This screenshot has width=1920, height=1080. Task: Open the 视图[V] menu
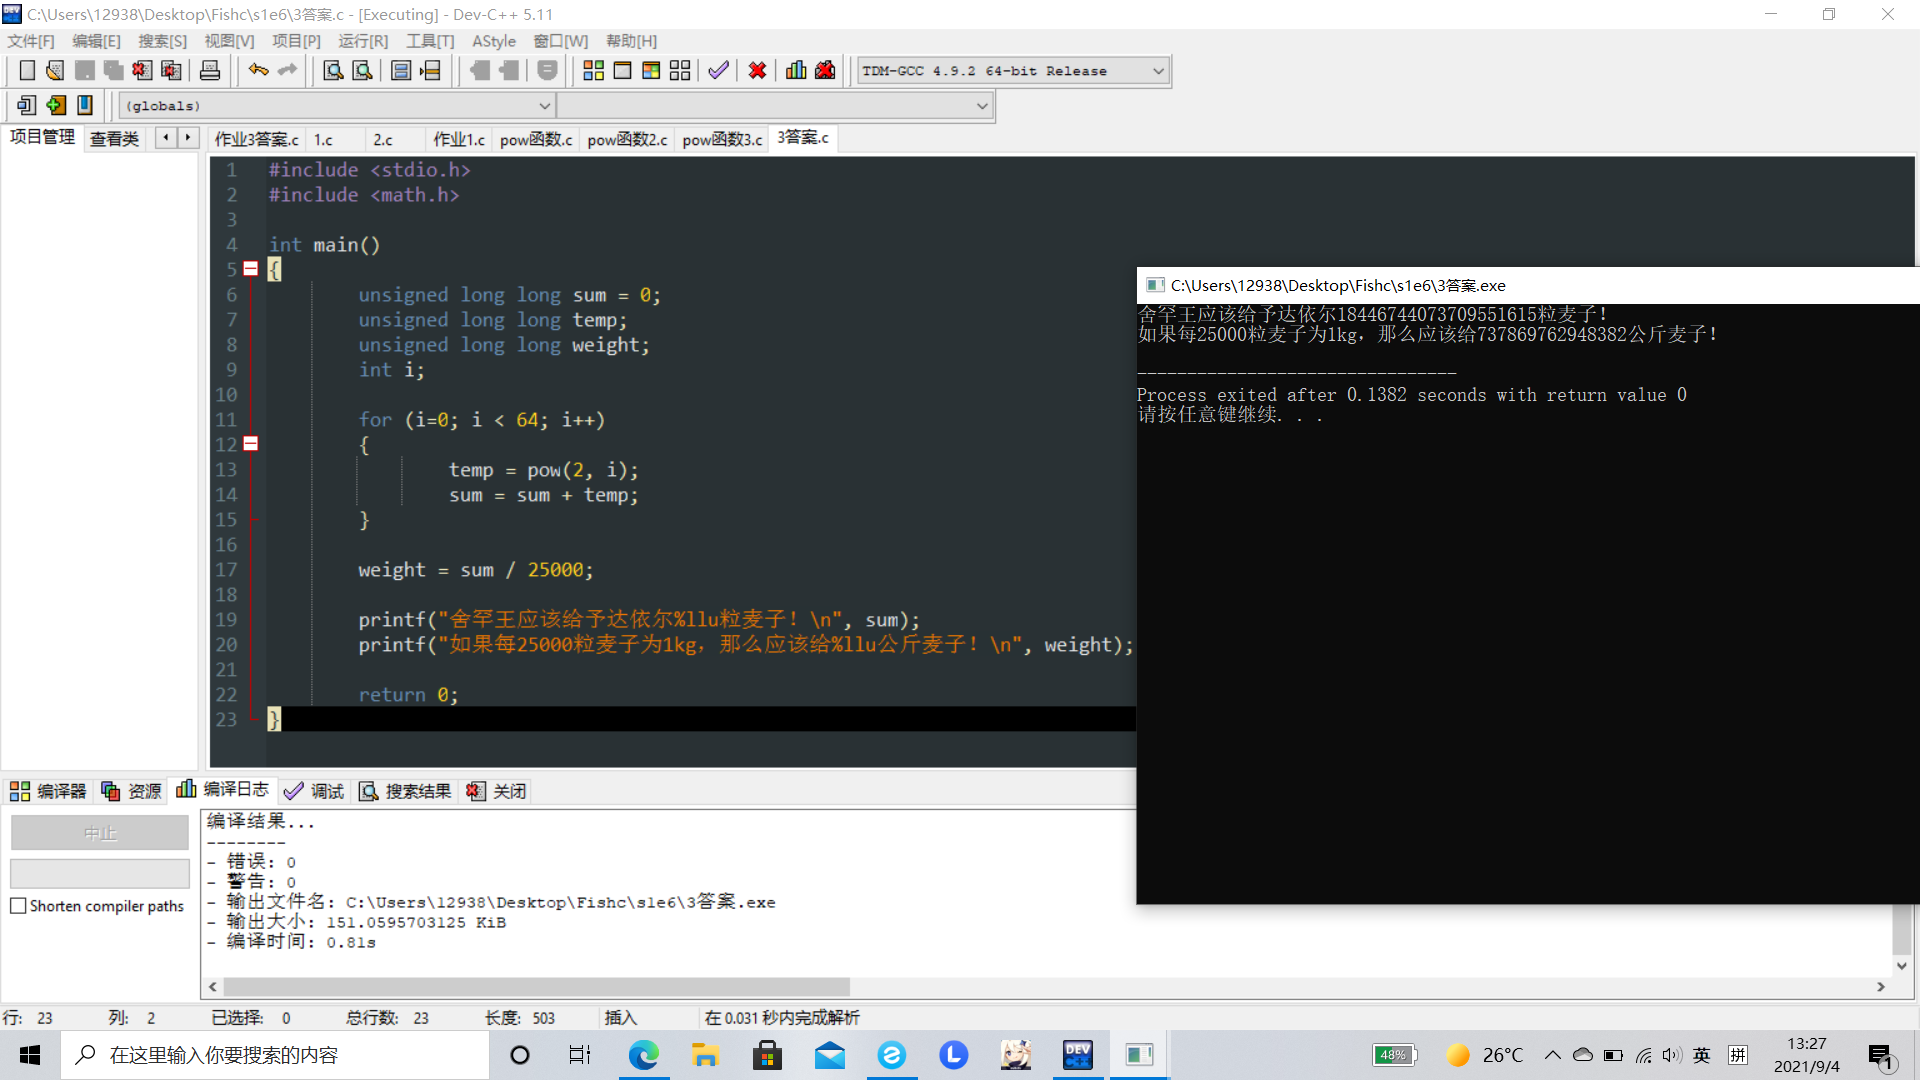(x=229, y=41)
